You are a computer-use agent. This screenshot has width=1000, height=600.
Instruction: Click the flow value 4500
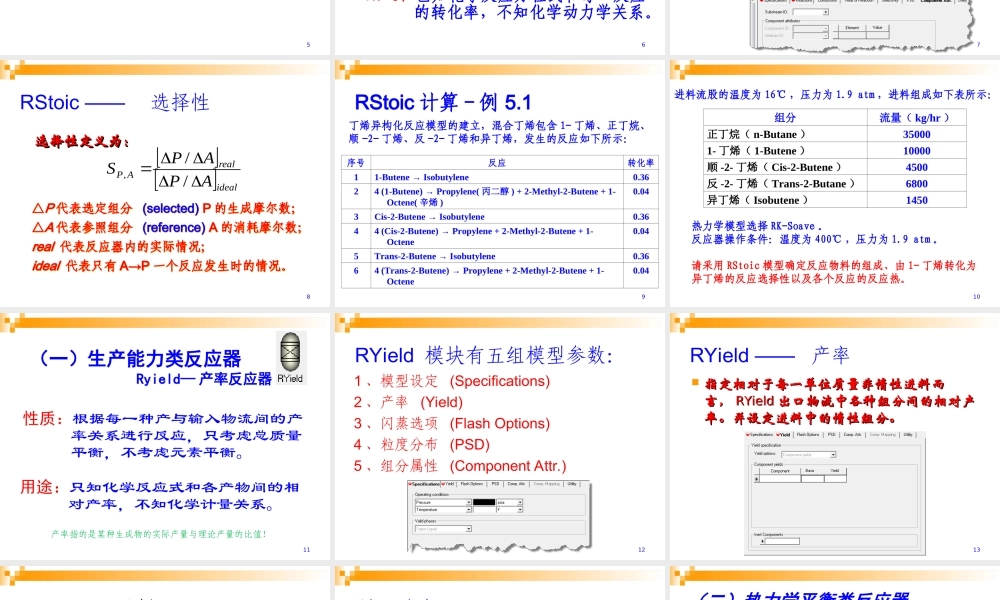916,168
